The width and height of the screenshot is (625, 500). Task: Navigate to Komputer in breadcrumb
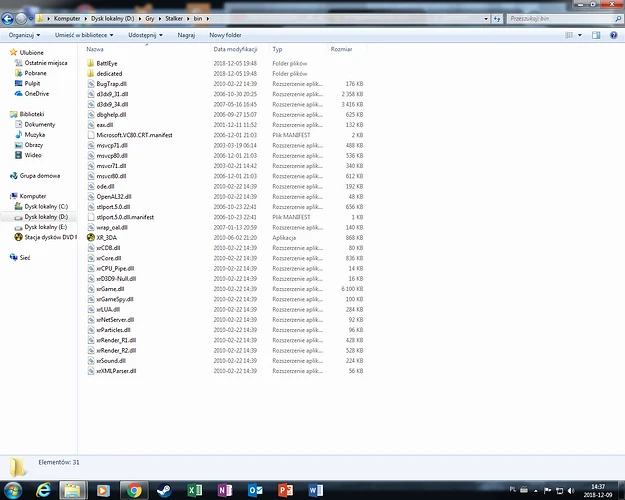click(67, 18)
